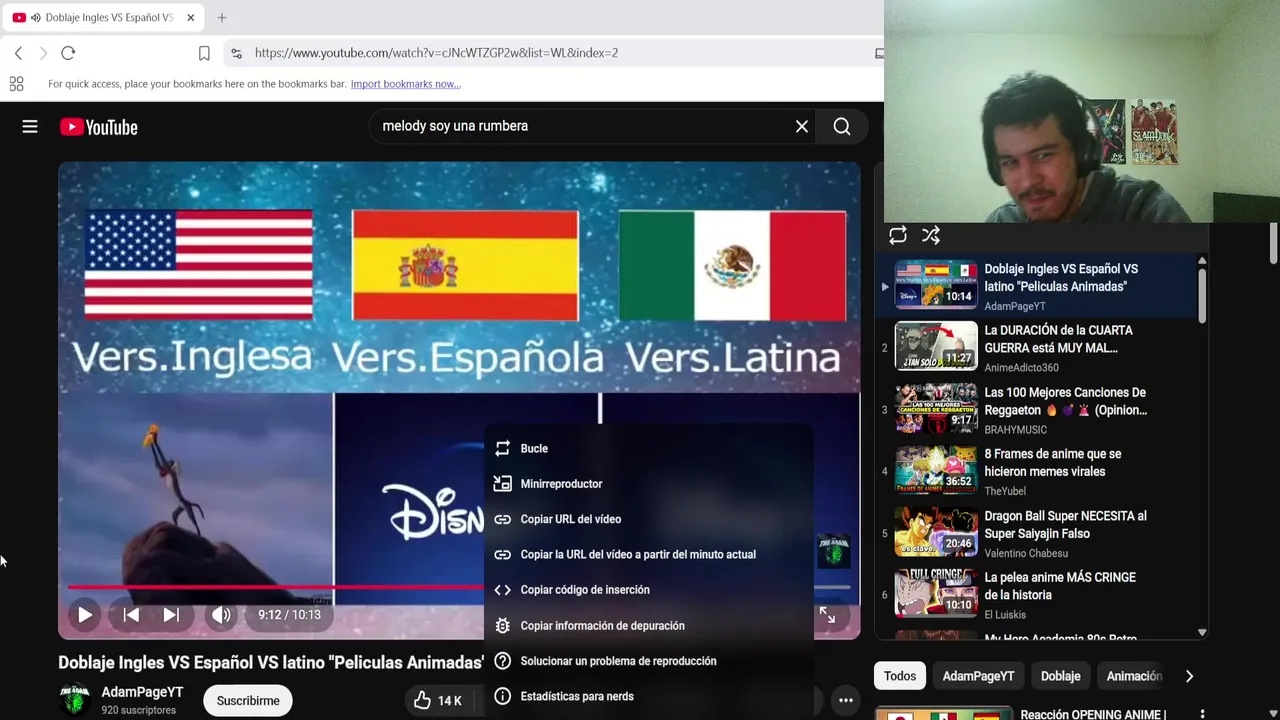Screen dimensions: 1280x720
Task: Close the Doblaje Ingles VS Español browser tab
Action: (x=190, y=17)
